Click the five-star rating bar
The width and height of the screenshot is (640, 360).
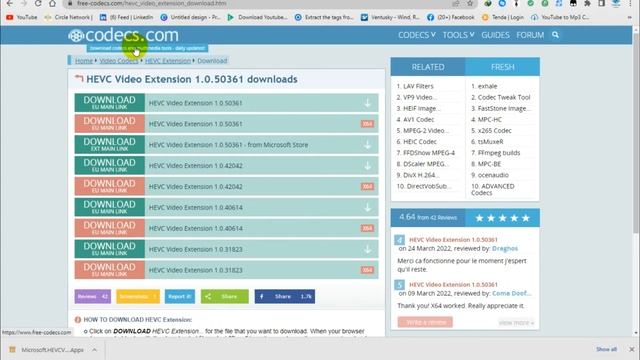[502, 218]
